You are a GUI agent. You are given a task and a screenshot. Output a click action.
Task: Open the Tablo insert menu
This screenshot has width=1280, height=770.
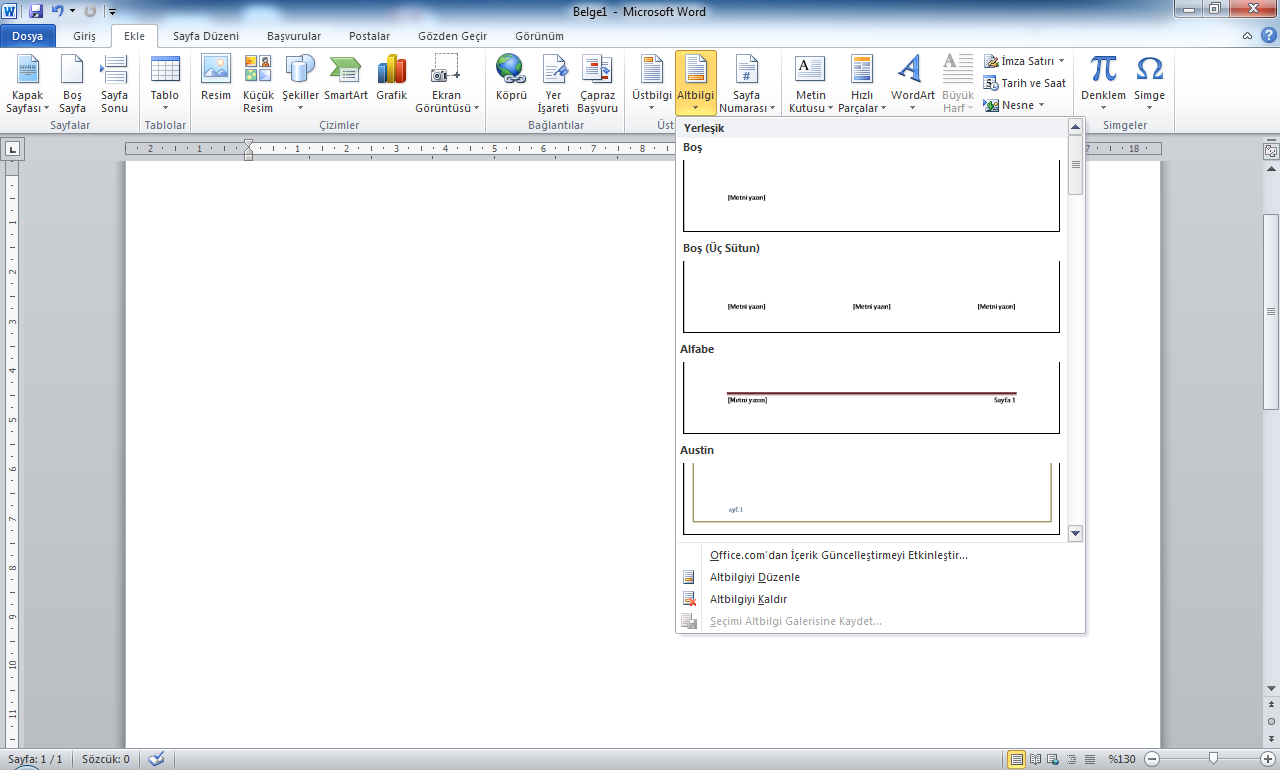click(165, 84)
